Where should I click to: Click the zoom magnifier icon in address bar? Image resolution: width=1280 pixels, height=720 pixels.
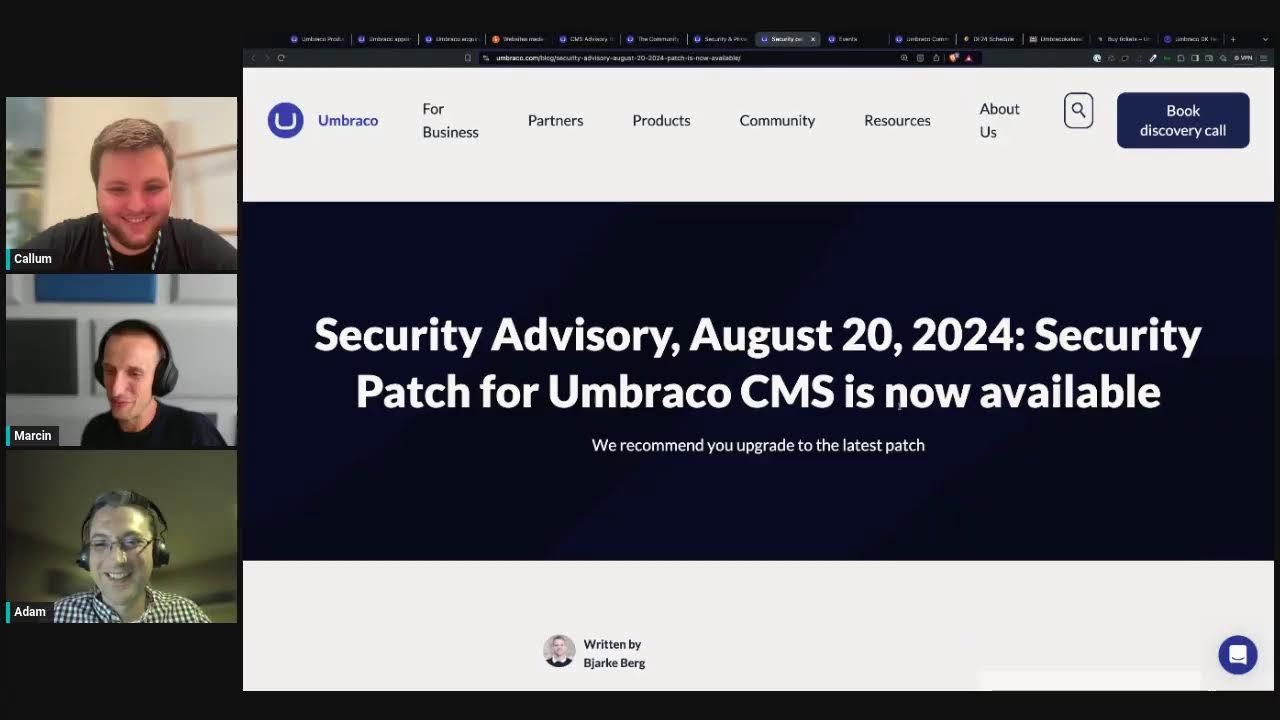[x=904, y=58]
